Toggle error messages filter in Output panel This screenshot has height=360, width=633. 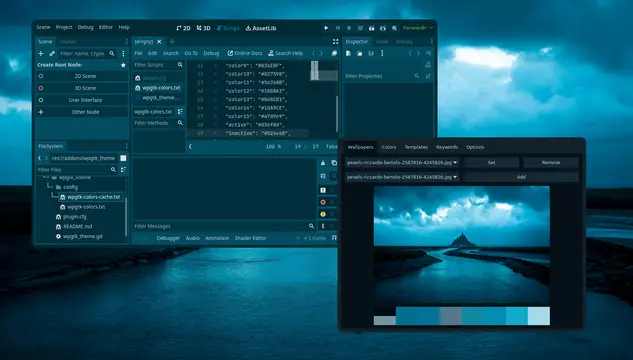(323, 202)
